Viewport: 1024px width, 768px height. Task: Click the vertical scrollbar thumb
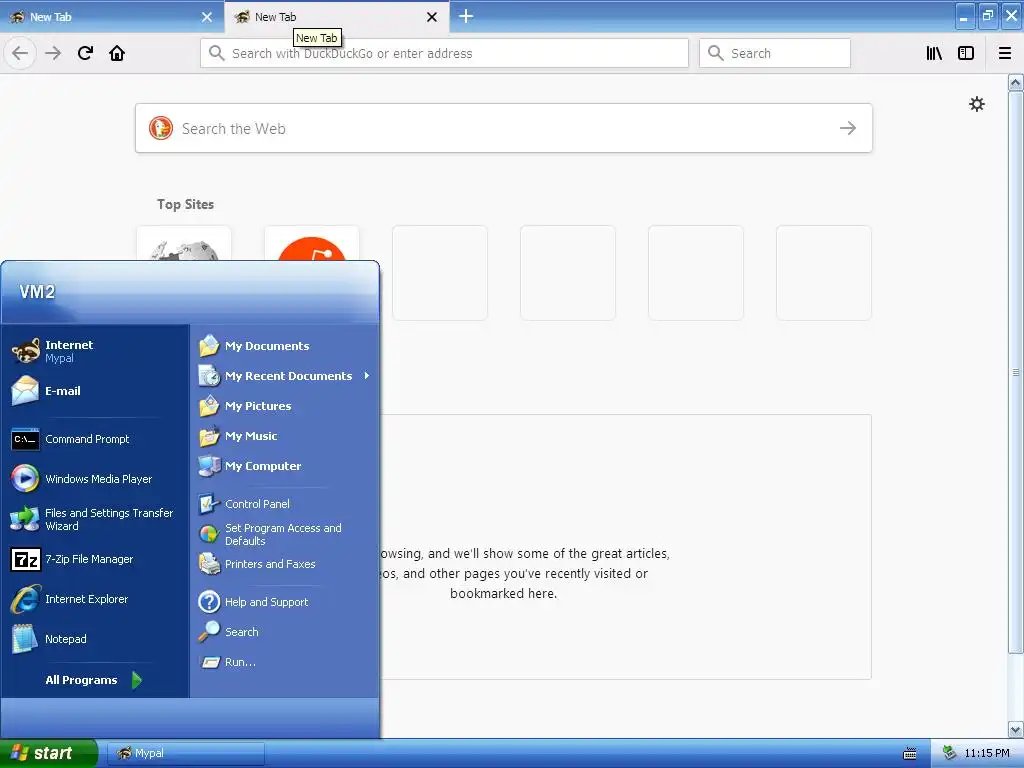tap(1016, 372)
